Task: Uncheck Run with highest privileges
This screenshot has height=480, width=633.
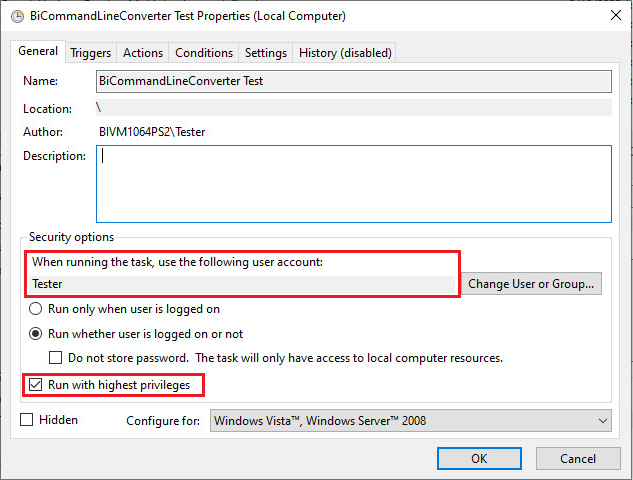Action: (x=35, y=384)
